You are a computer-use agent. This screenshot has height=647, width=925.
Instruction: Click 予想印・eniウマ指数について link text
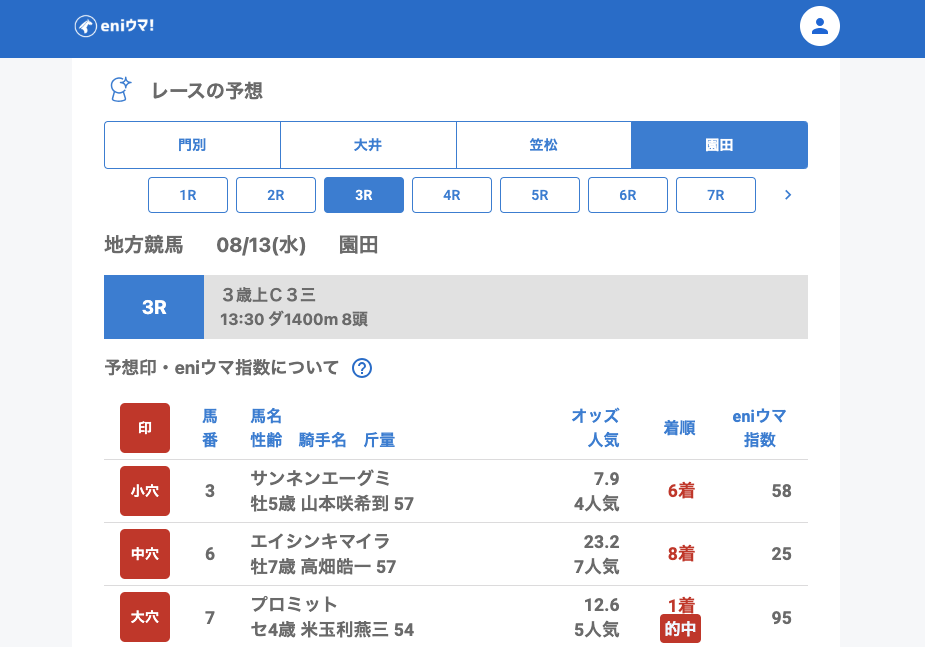coord(222,368)
